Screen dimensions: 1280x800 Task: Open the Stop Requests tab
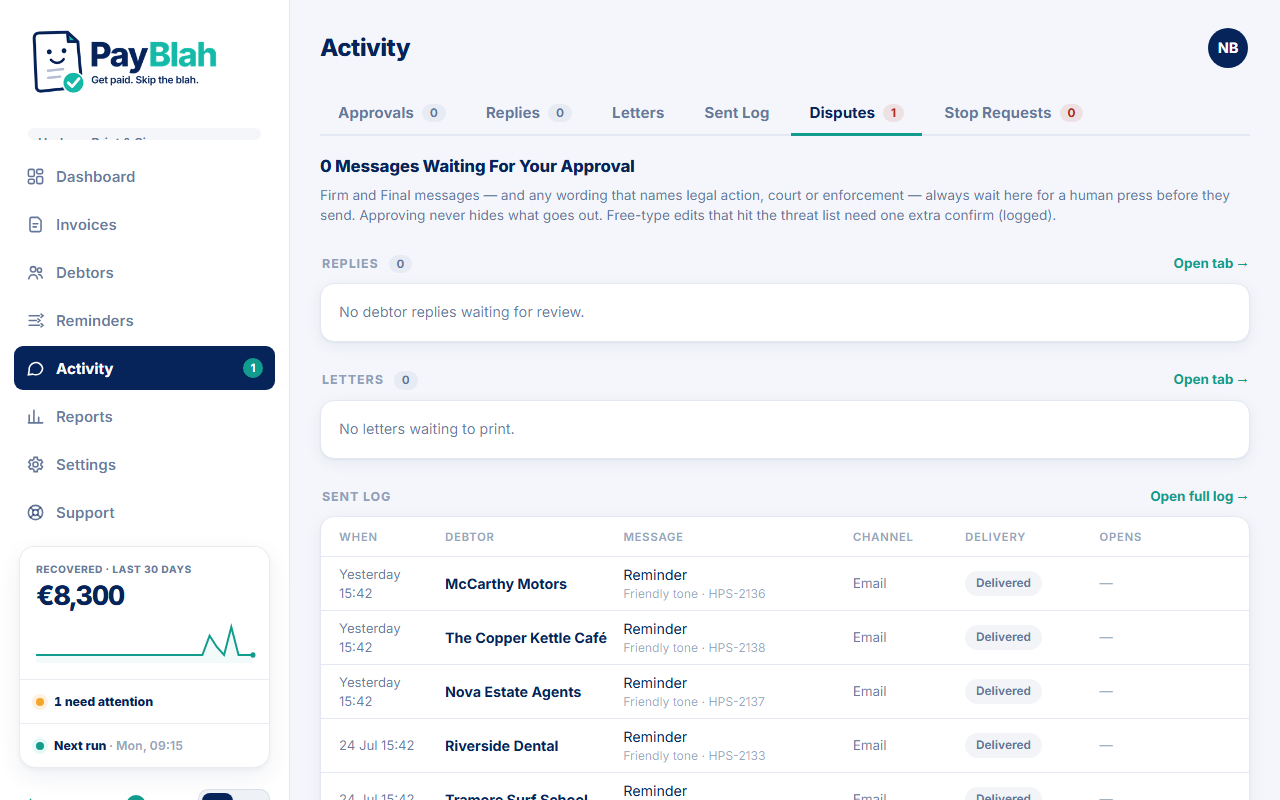pos(1013,113)
